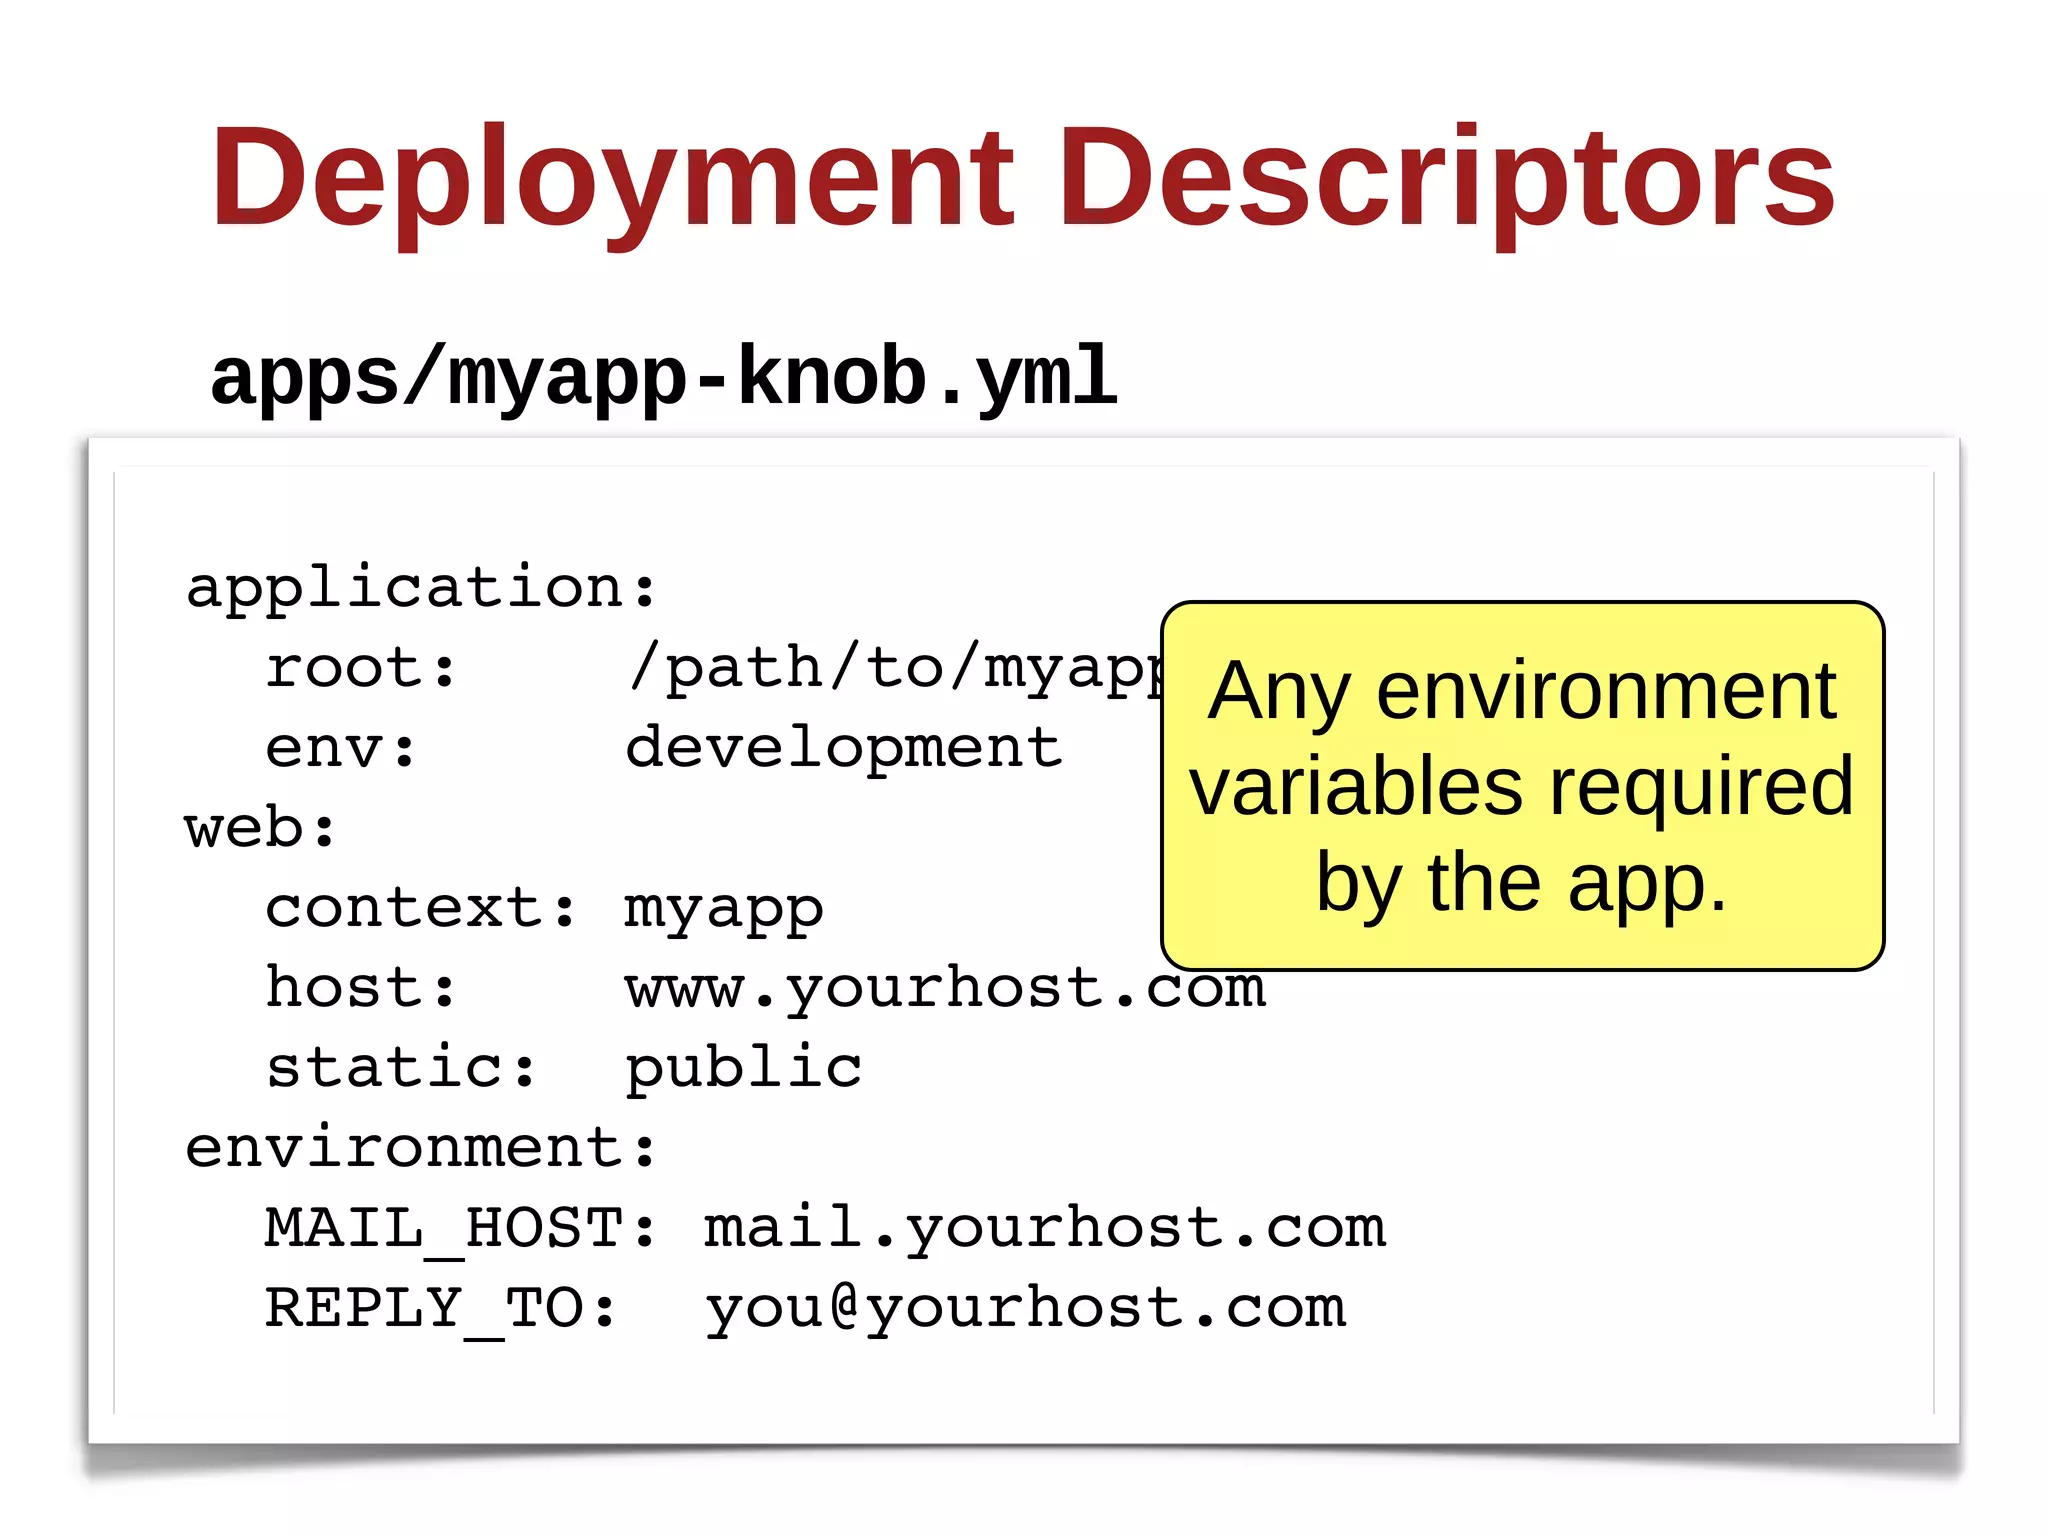2048x1536 pixels.
Task: Select the 'myapp' context value
Action: (724, 912)
